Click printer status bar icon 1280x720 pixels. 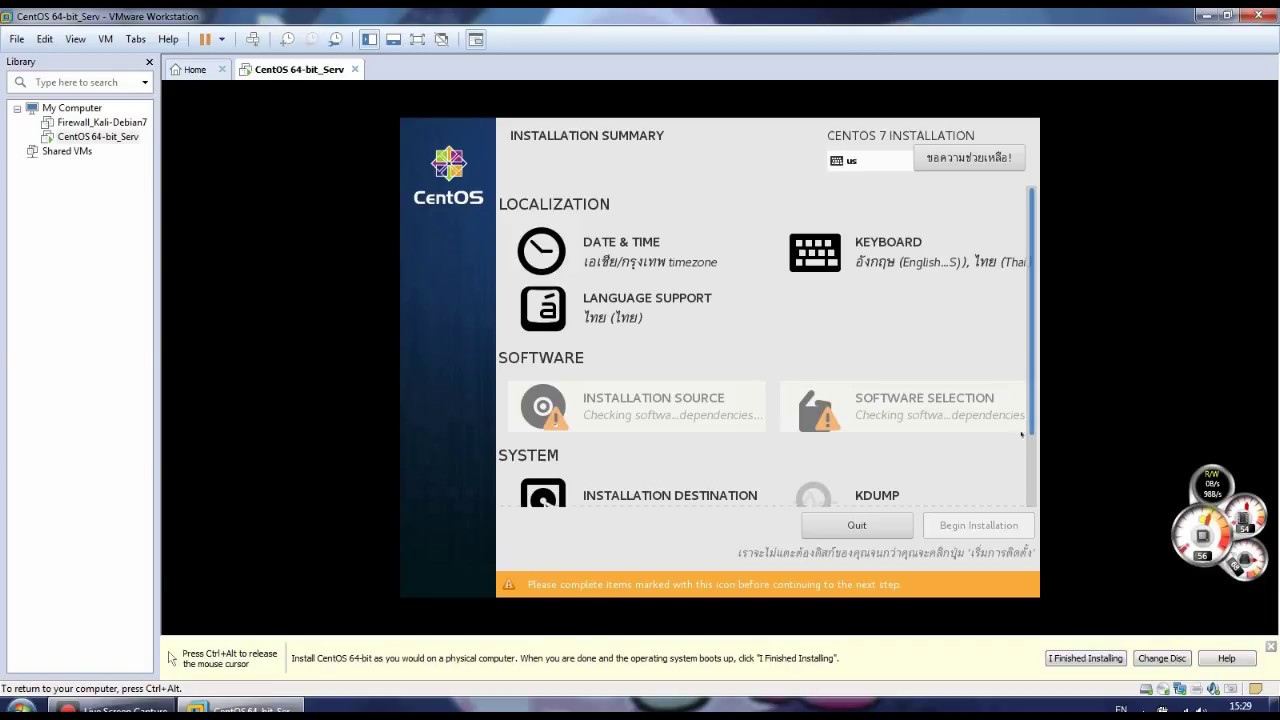(1196, 689)
